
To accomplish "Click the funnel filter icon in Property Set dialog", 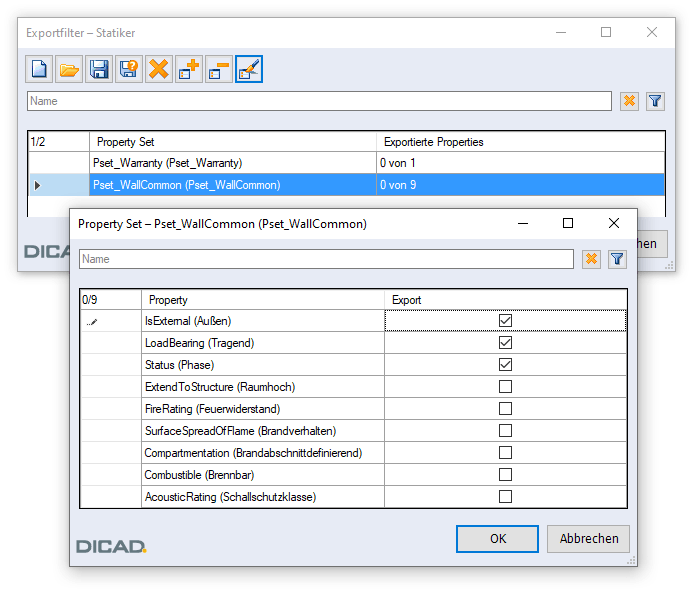I will (x=617, y=259).
